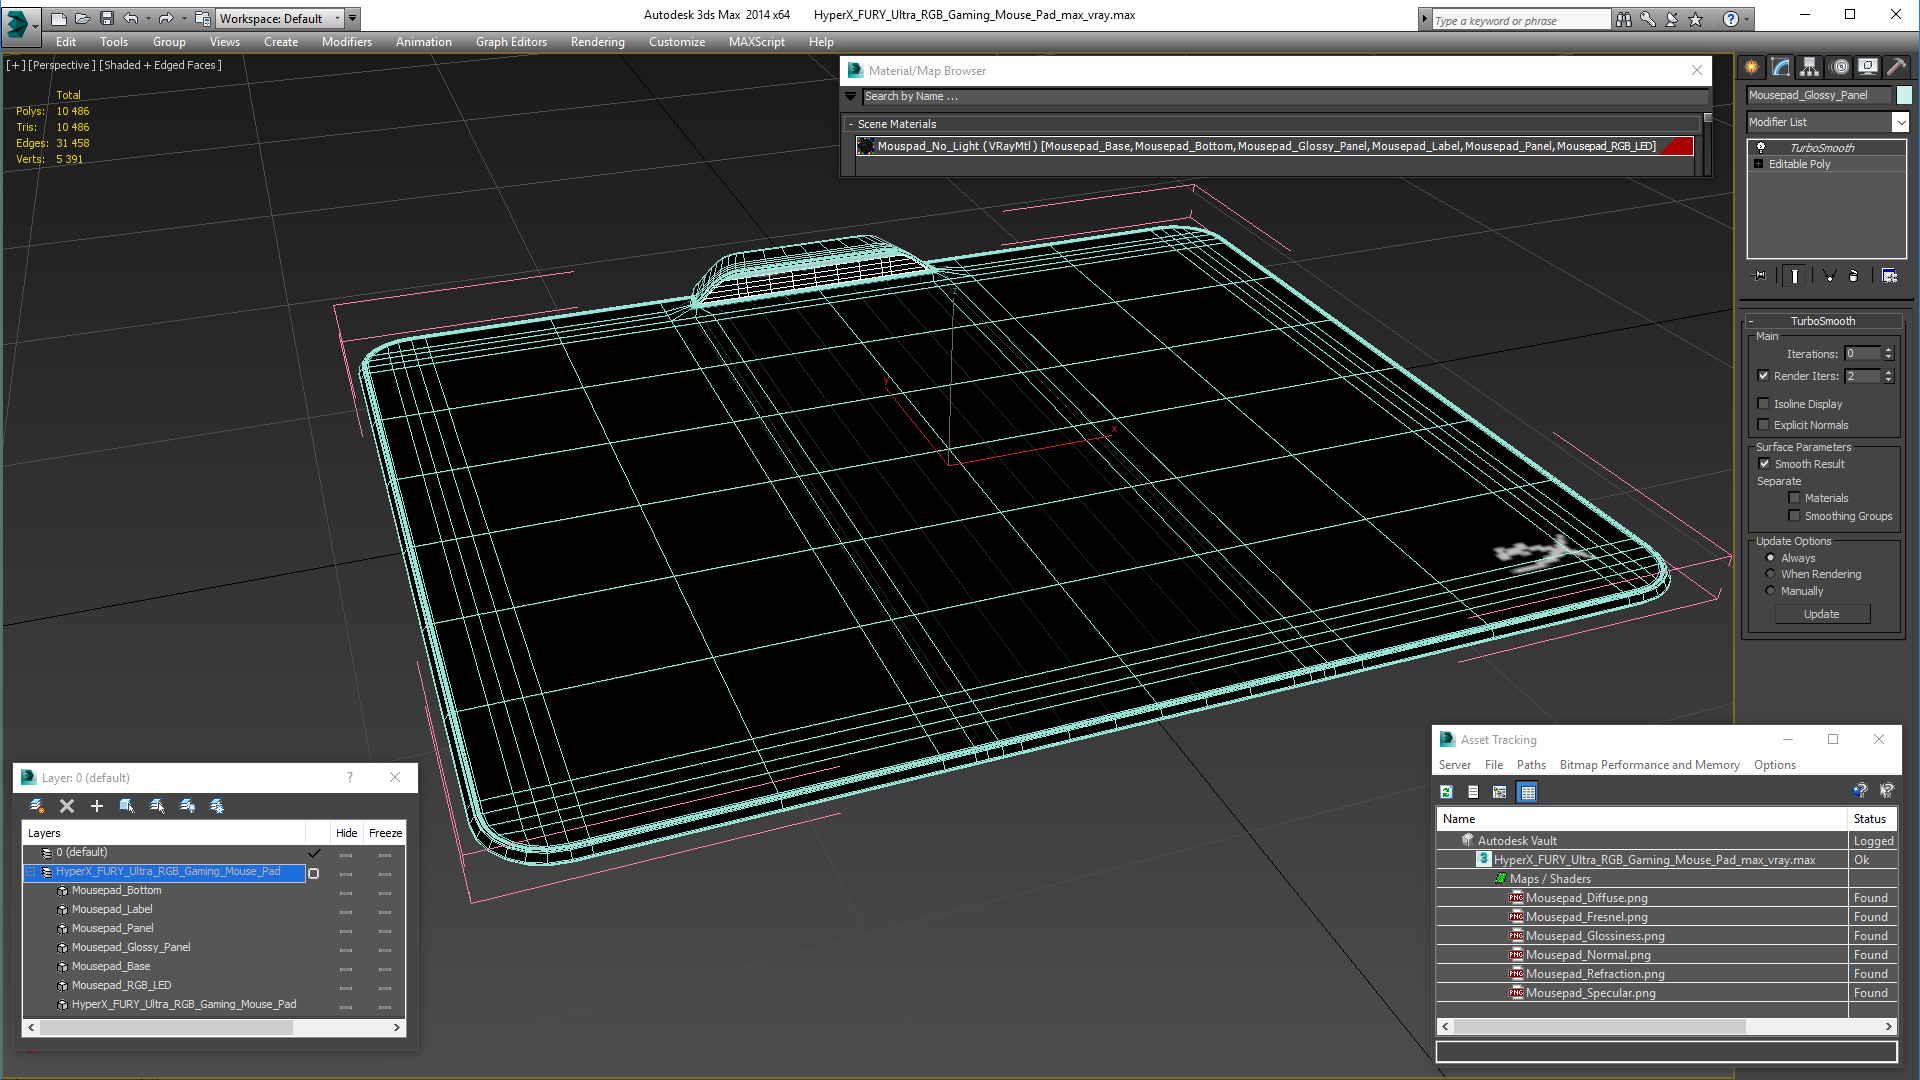Open the Undo history dropdown arrow
Viewport: 1920px width, 1080px height.
pyautogui.click(x=148, y=18)
